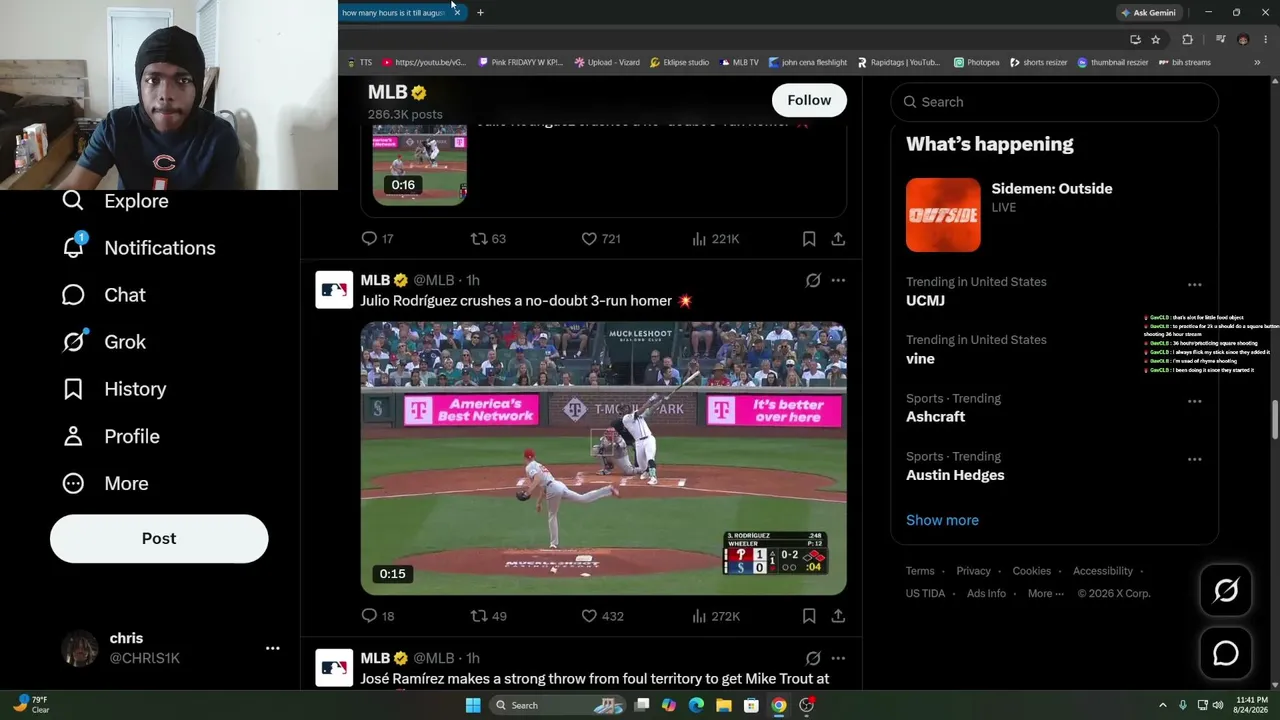This screenshot has width=1280, height=720.
Task: Open the floating chat bubble button
Action: [1226, 653]
